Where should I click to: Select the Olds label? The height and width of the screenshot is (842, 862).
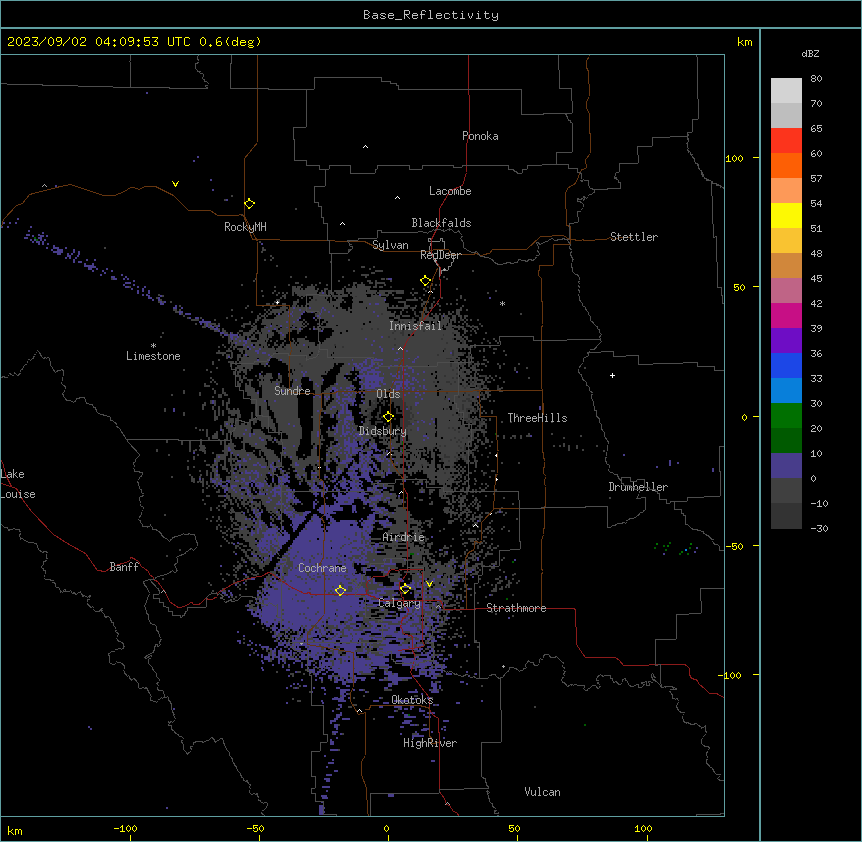point(388,394)
